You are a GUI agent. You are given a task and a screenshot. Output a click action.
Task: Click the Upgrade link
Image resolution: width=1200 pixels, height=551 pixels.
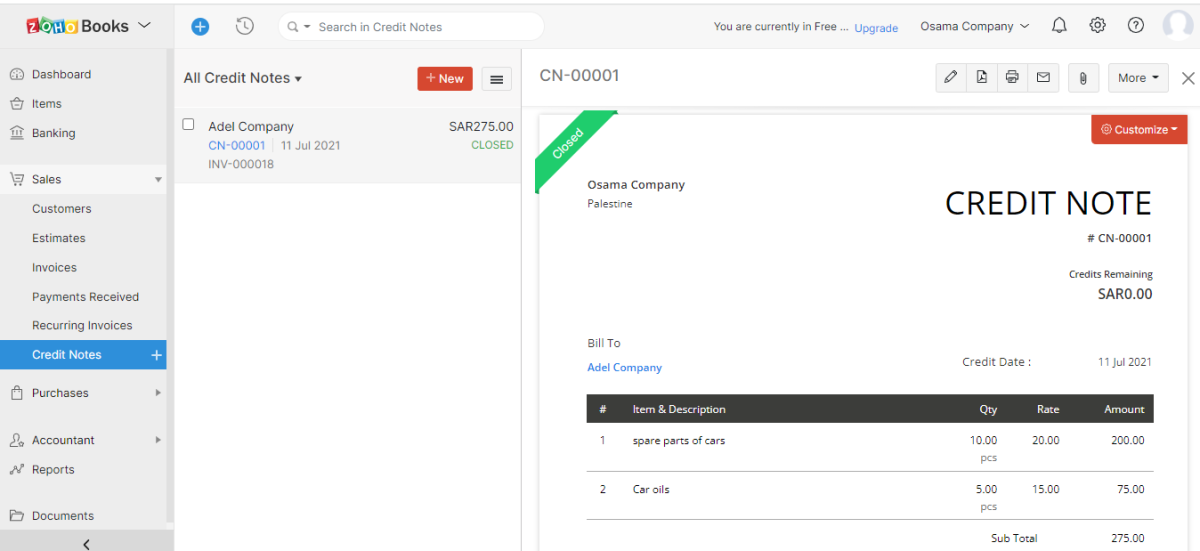tap(876, 28)
